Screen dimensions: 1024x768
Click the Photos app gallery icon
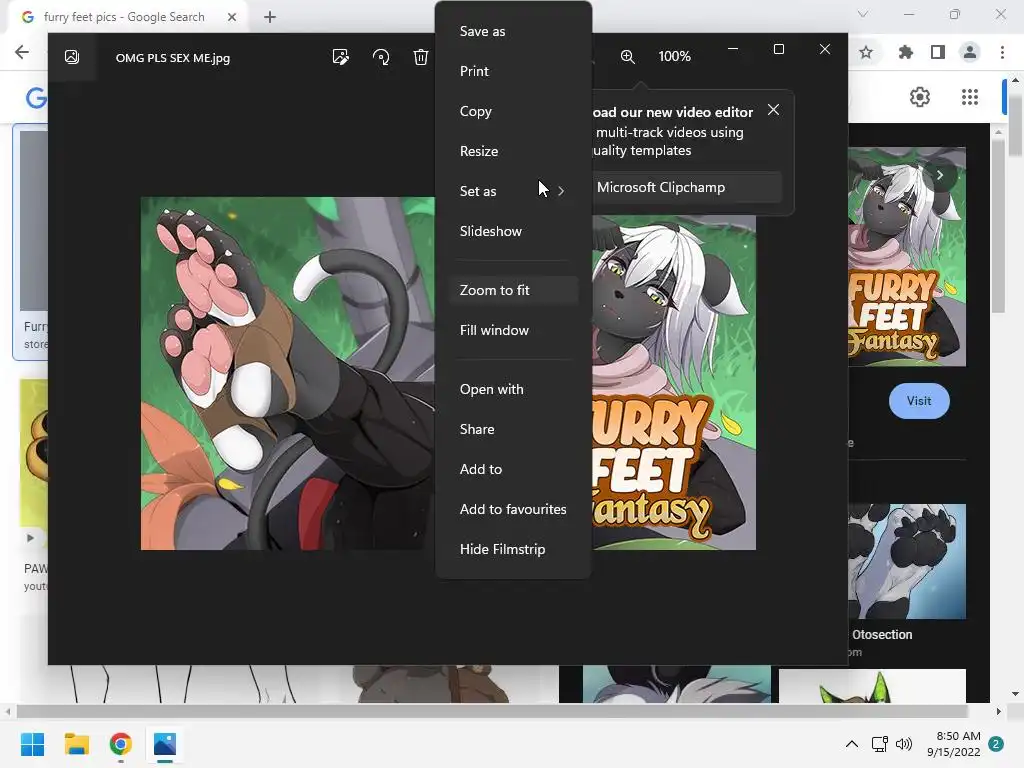coord(72,57)
